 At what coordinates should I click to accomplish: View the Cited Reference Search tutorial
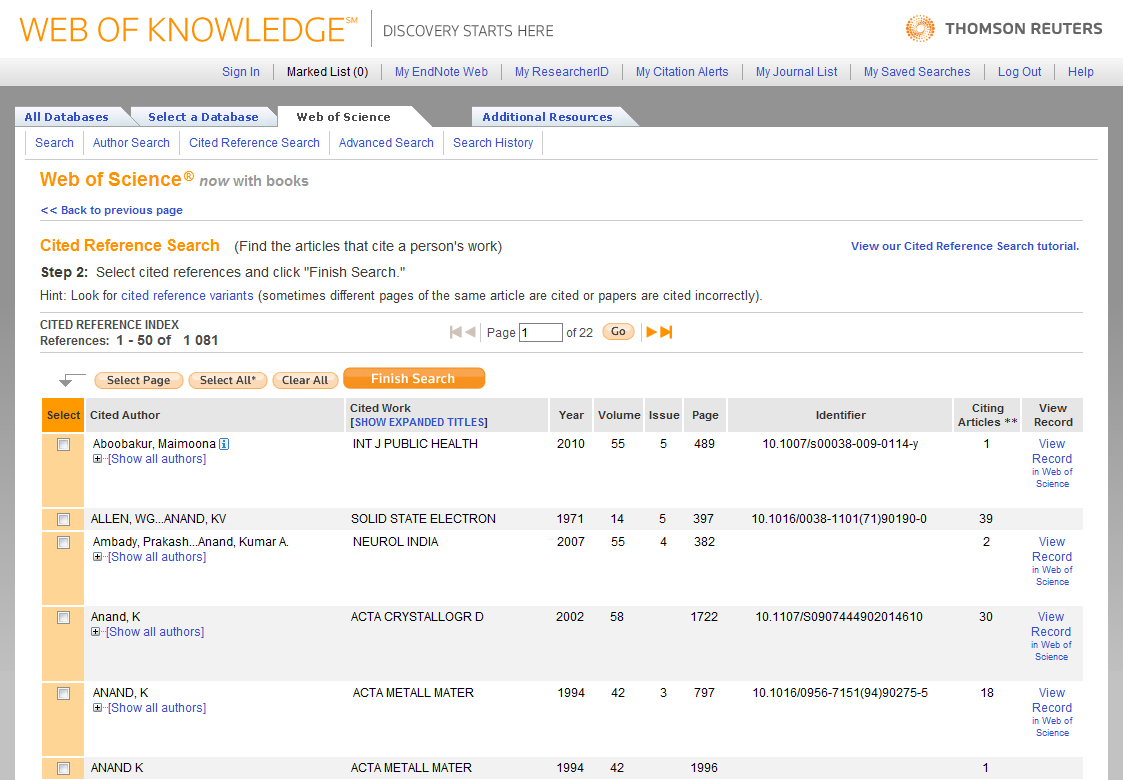point(965,246)
